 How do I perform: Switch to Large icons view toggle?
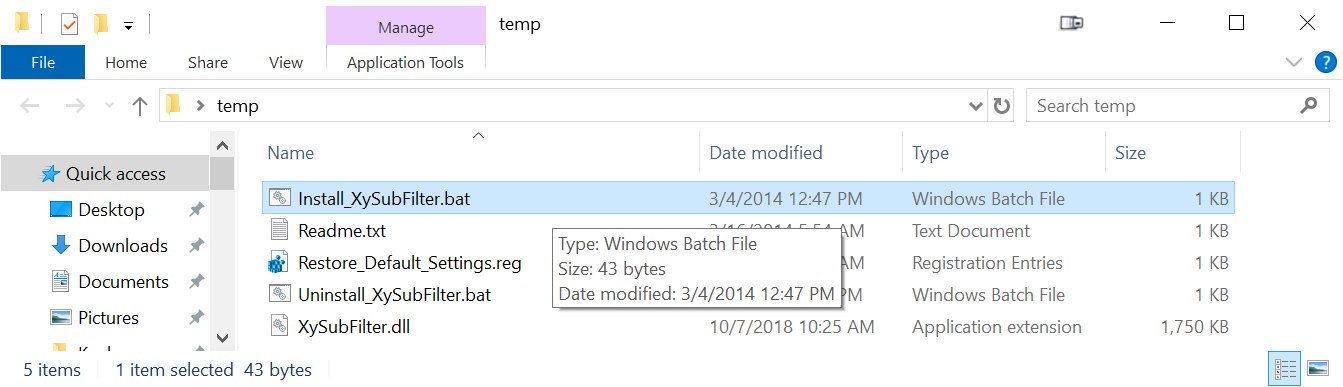1317,369
